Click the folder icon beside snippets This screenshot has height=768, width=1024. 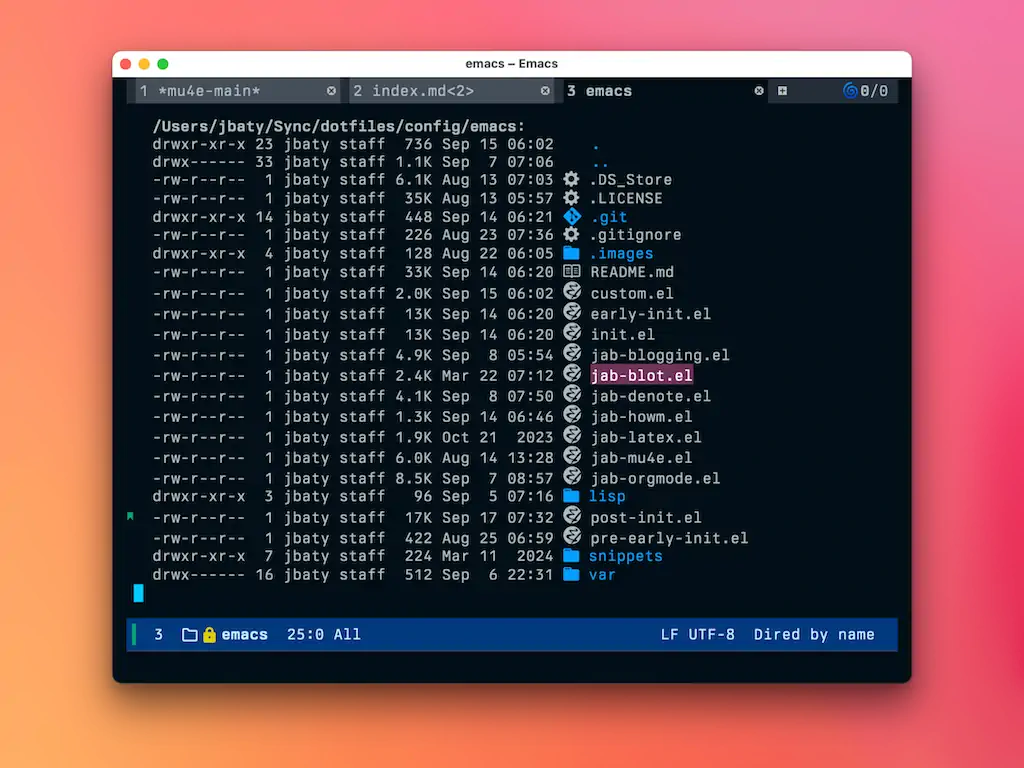tap(572, 556)
